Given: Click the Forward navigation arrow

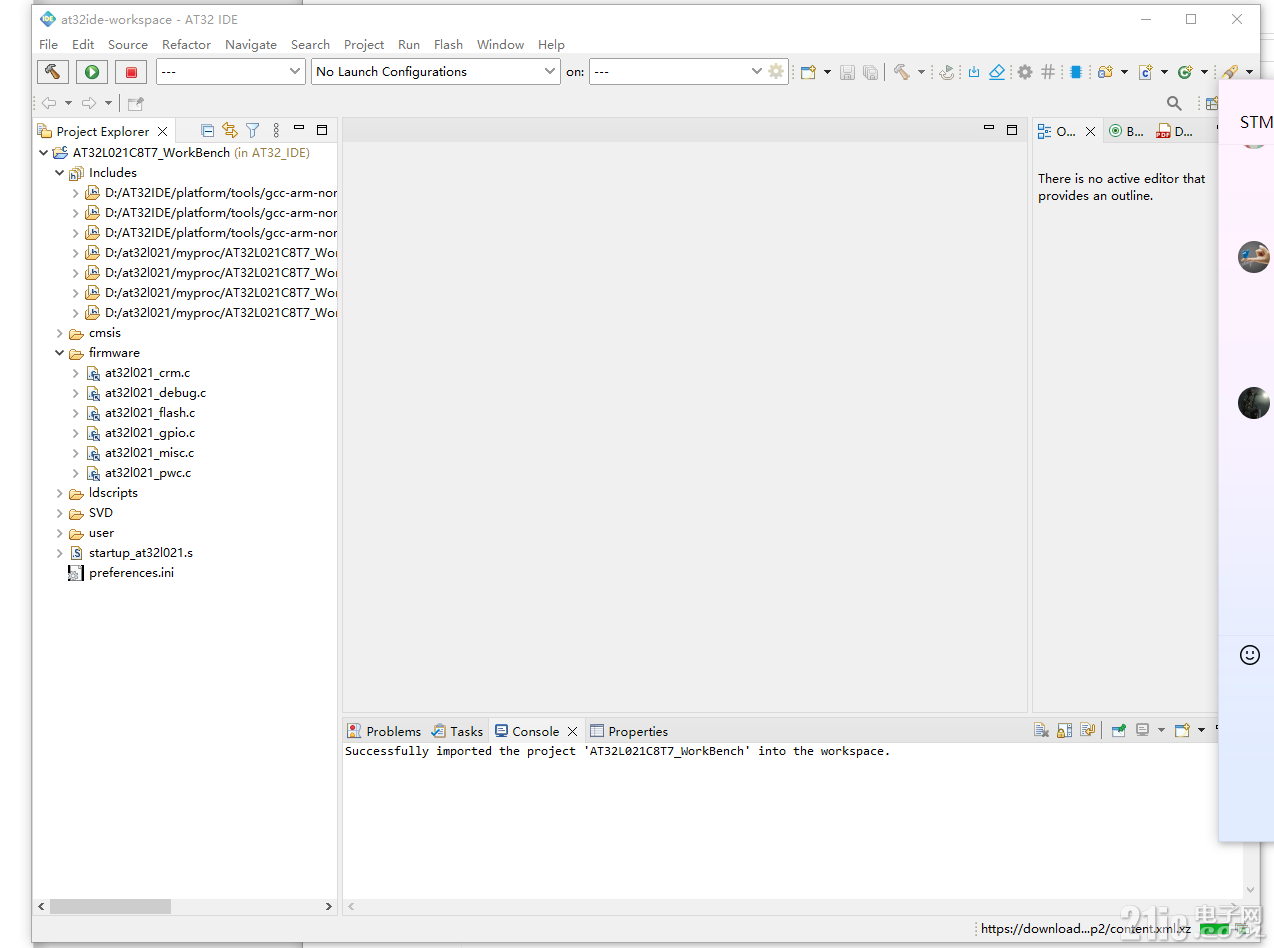Looking at the screenshot, I should (x=89, y=103).
